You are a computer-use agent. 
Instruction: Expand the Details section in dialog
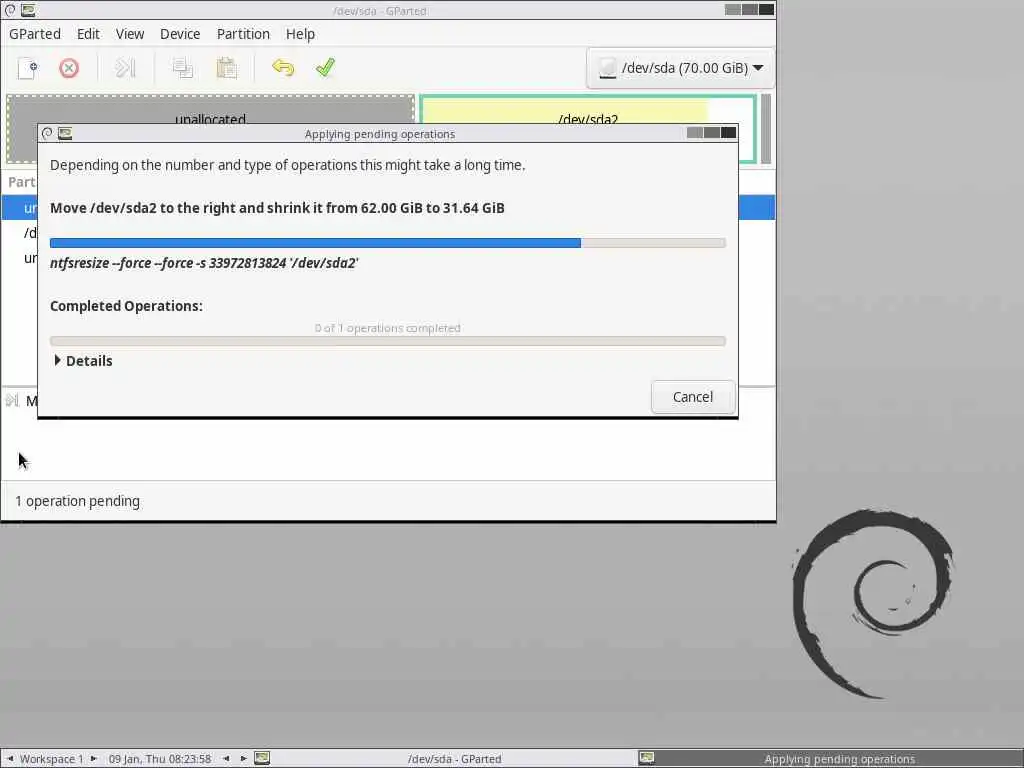(x=84, y=360)
